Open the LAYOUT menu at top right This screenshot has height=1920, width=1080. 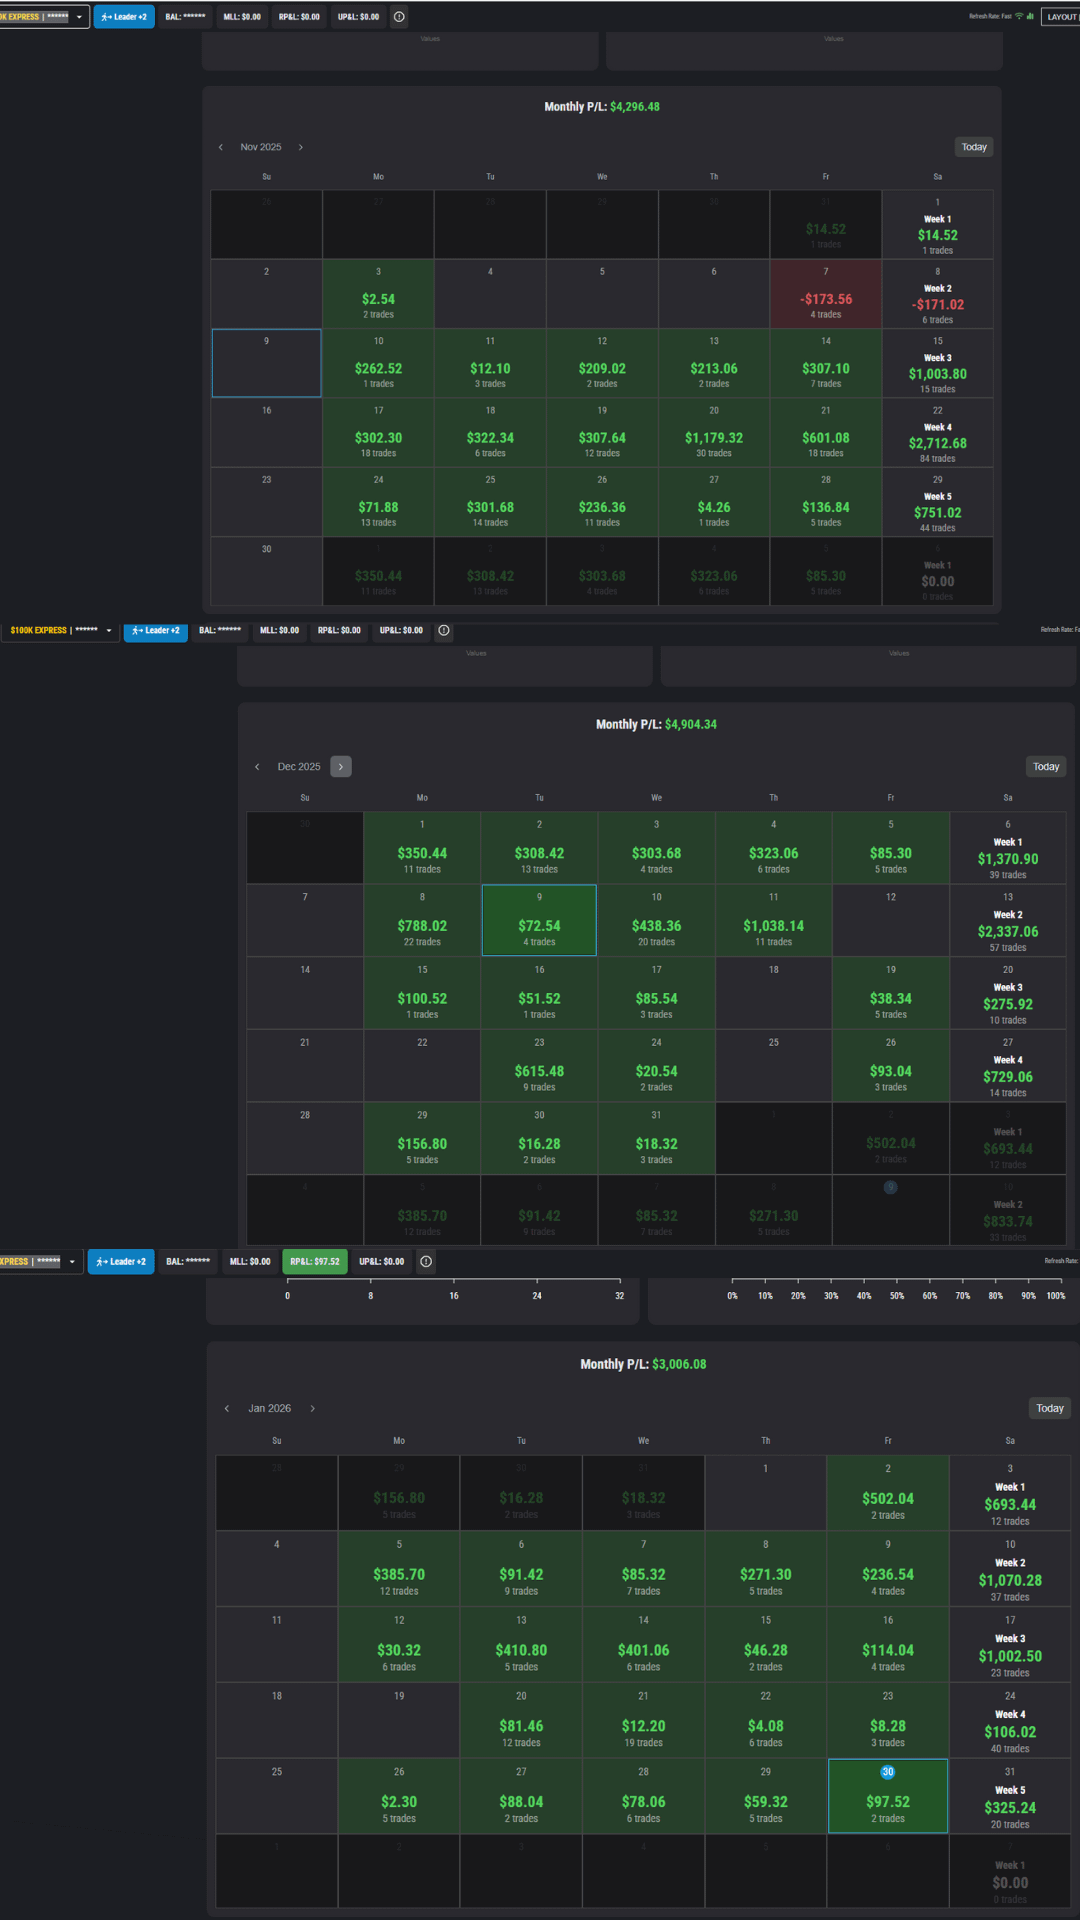[x=1061, y=17]
